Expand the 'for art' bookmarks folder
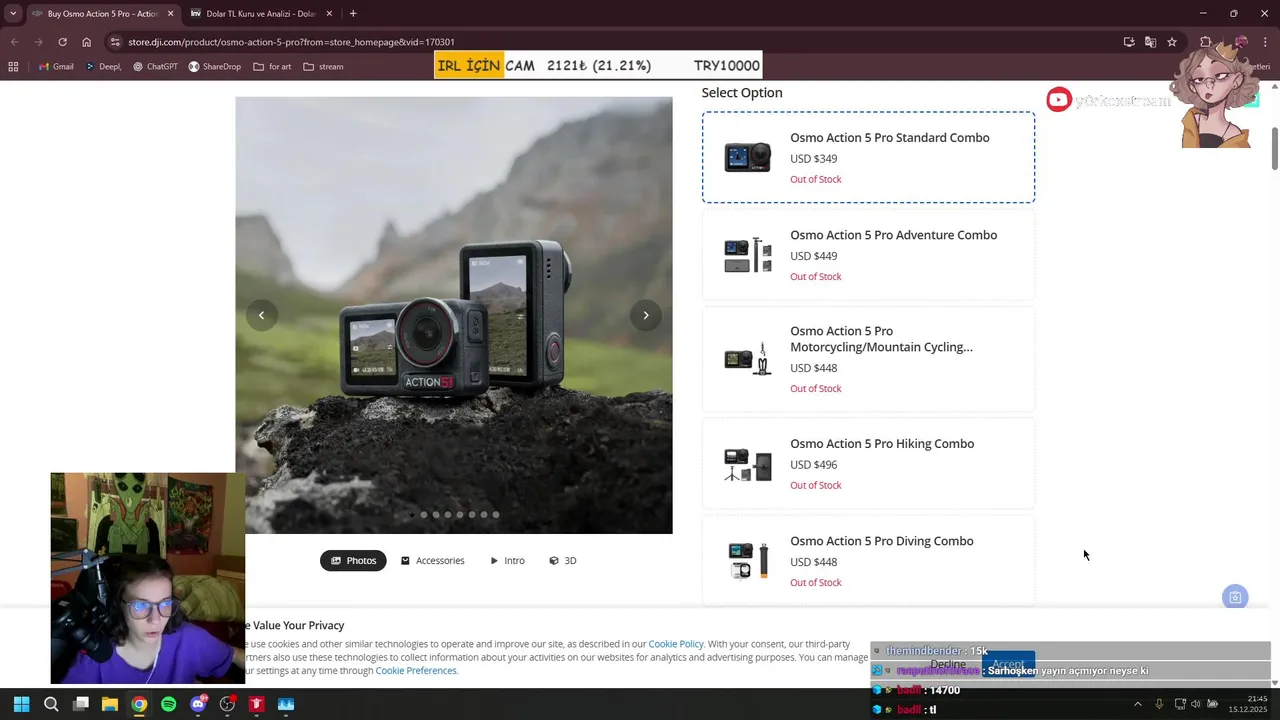 (x=272, y=67)
